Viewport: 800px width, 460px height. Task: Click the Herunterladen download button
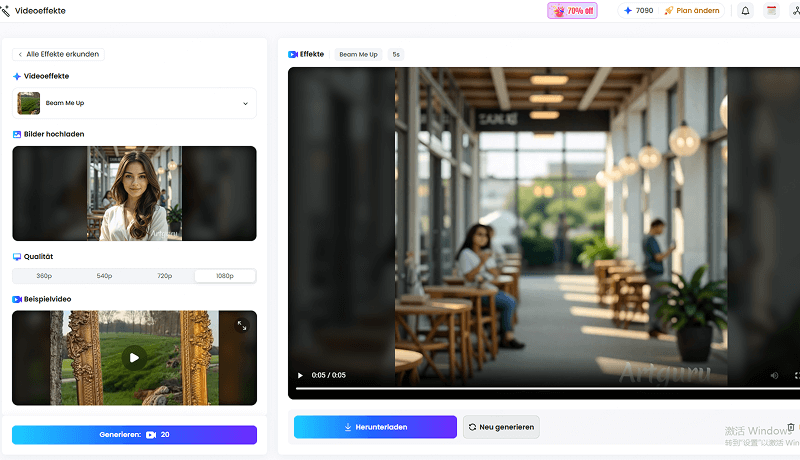click(375, 427)
